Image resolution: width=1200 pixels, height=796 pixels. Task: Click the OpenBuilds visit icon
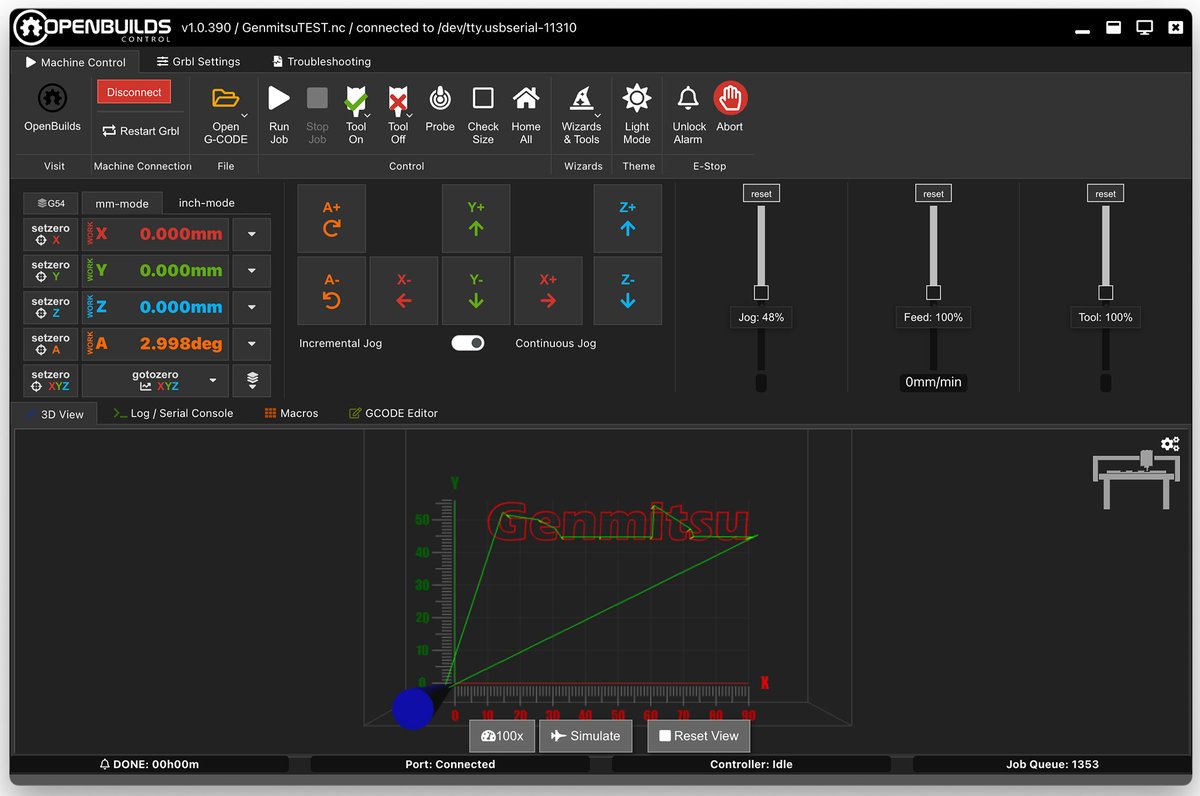(x=52, y=98)
